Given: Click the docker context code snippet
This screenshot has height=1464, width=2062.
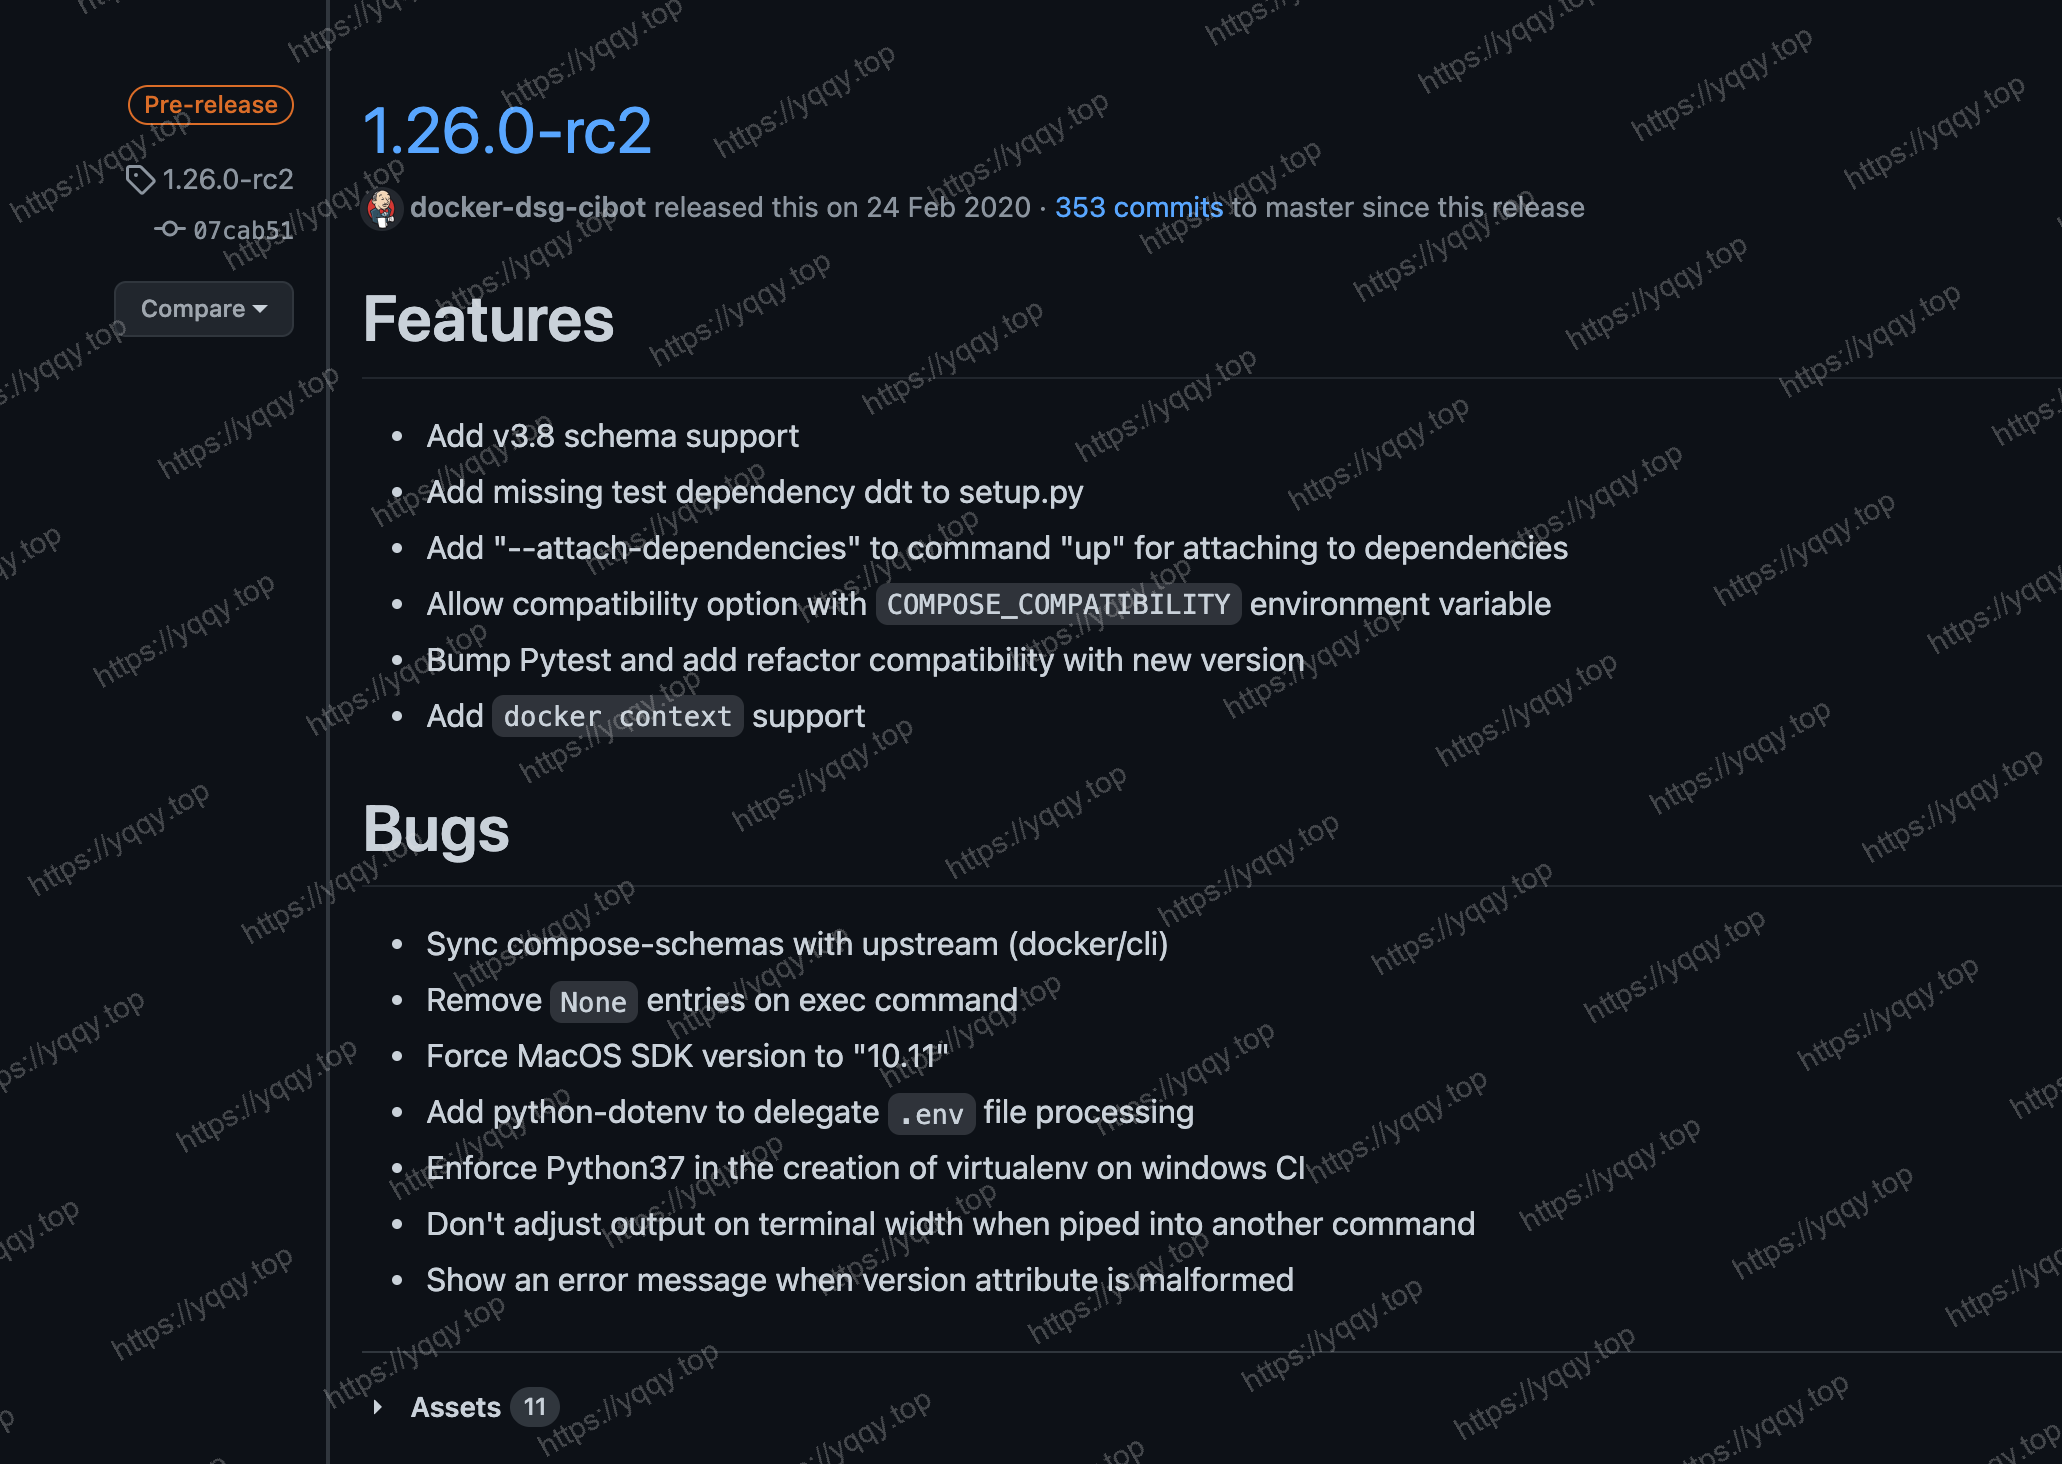Looking at the screenshot, I should 617,716.
